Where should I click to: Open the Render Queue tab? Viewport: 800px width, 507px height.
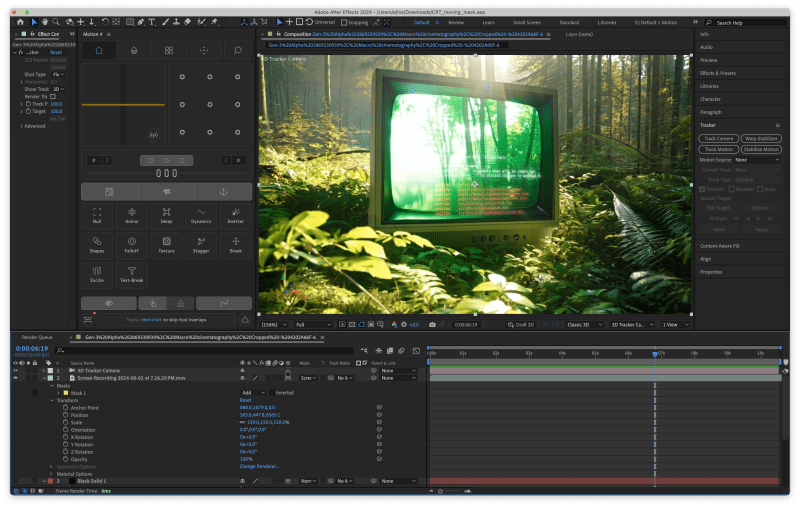(37, 337)
